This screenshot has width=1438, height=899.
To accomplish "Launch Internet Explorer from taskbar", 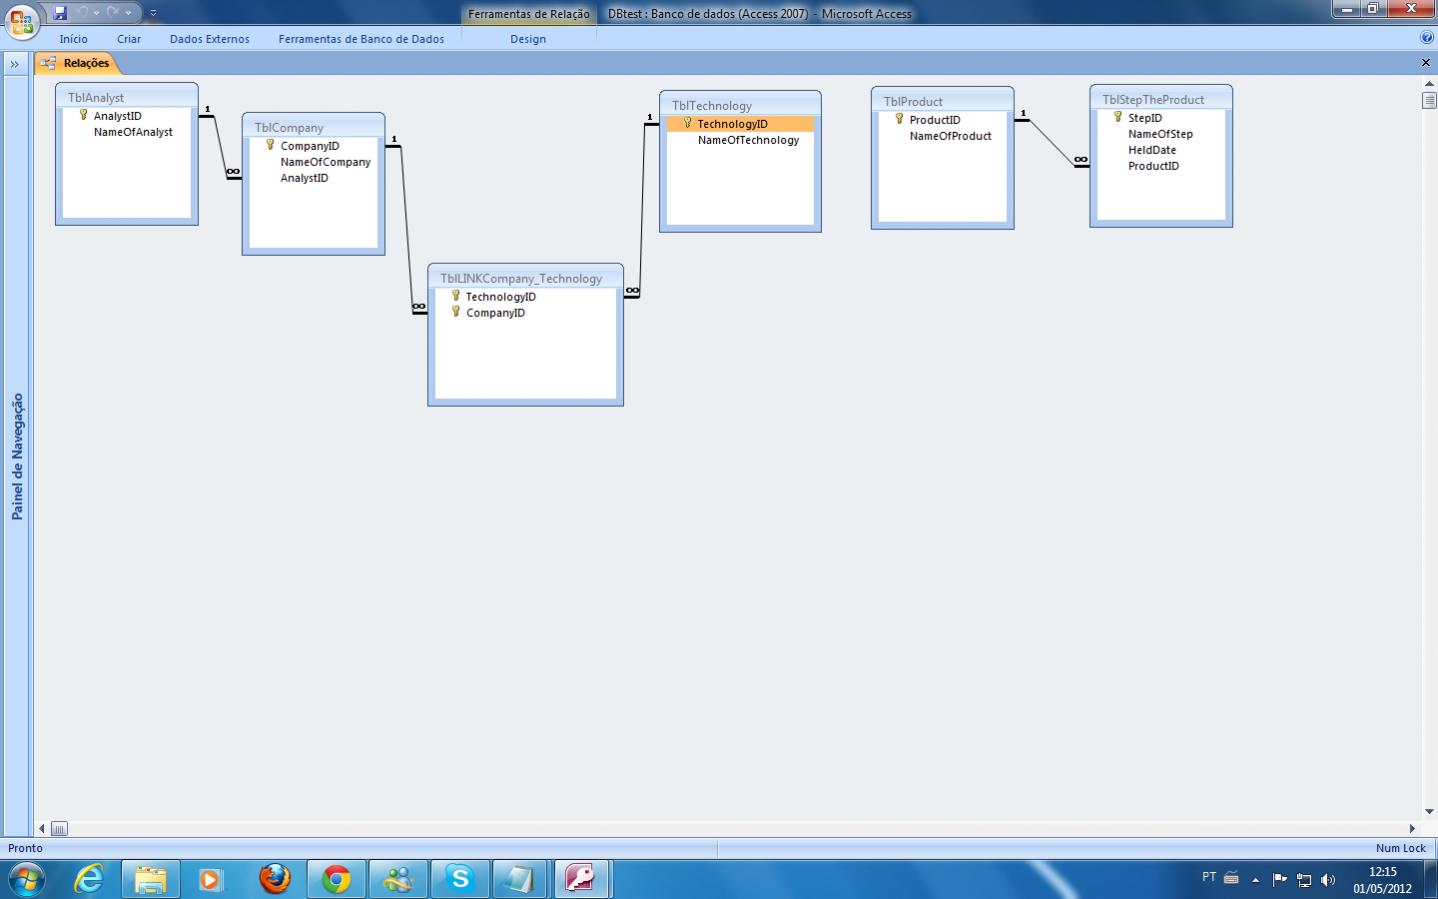I will coord(90,879).
